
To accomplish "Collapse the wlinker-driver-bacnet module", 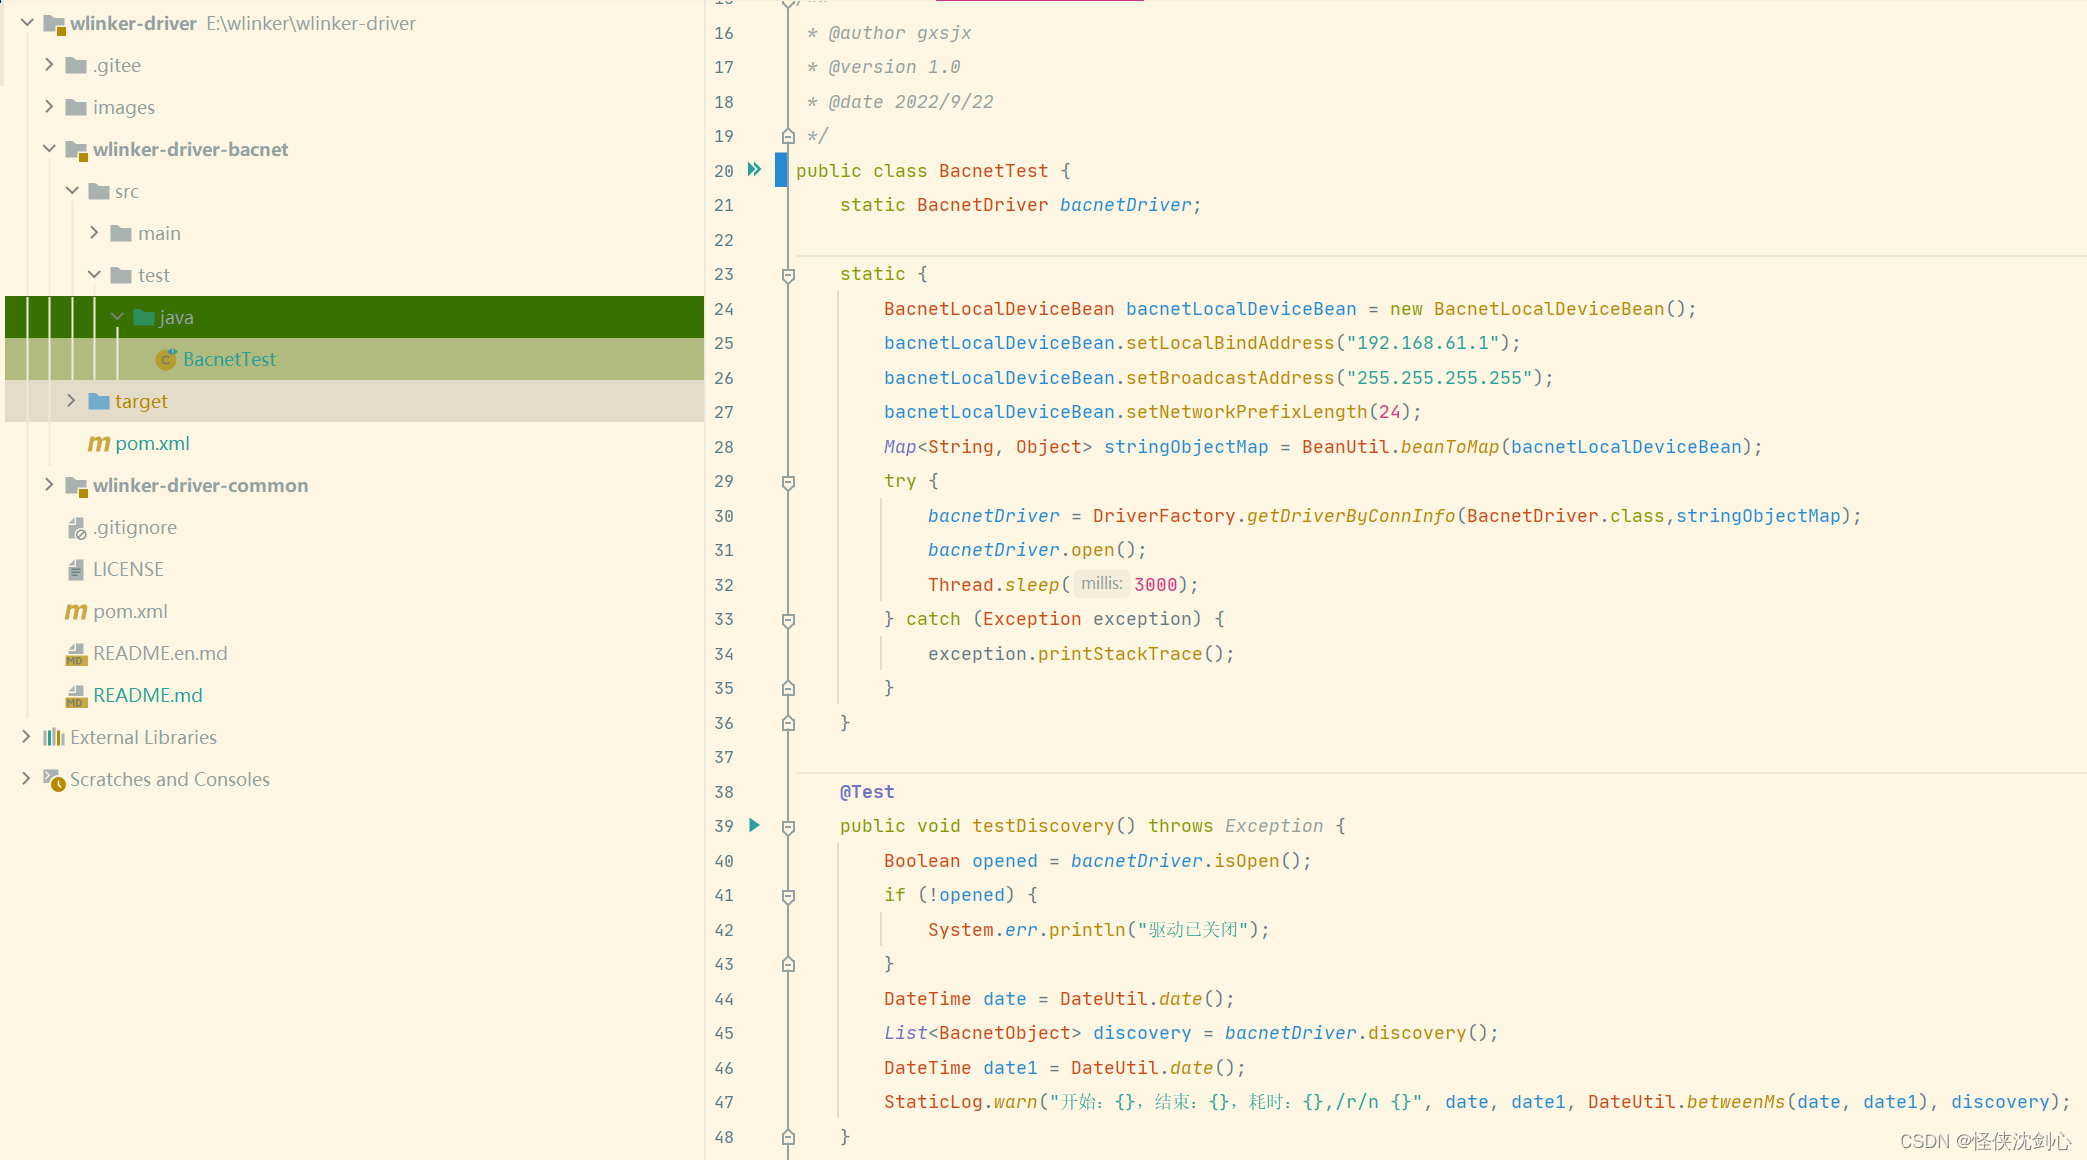I will click(49, 149).
